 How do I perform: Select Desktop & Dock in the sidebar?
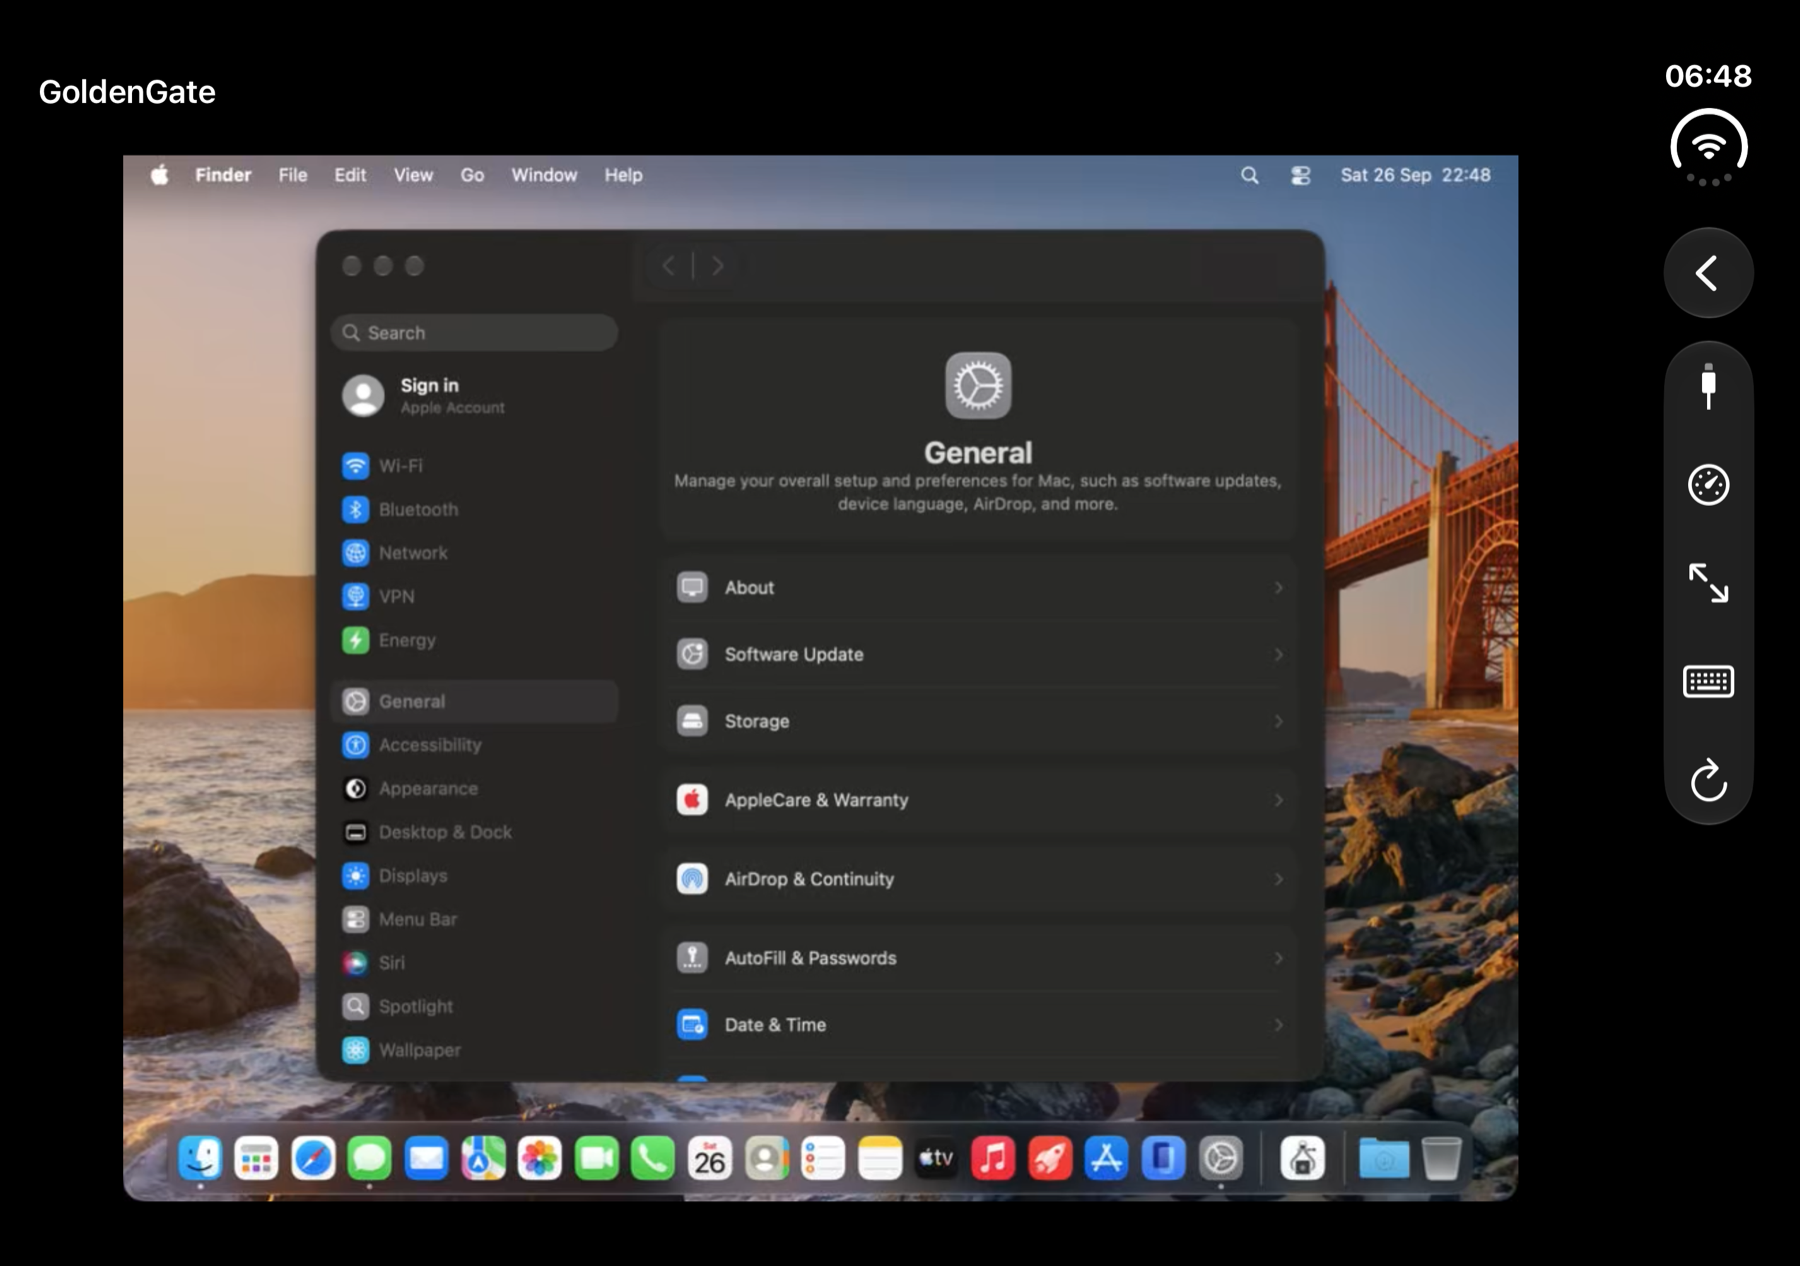pyautogui.click(x=474, y=832)
